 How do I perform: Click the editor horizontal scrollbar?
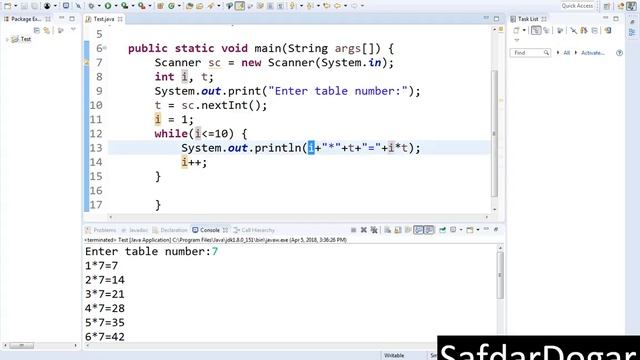[298, 217]
